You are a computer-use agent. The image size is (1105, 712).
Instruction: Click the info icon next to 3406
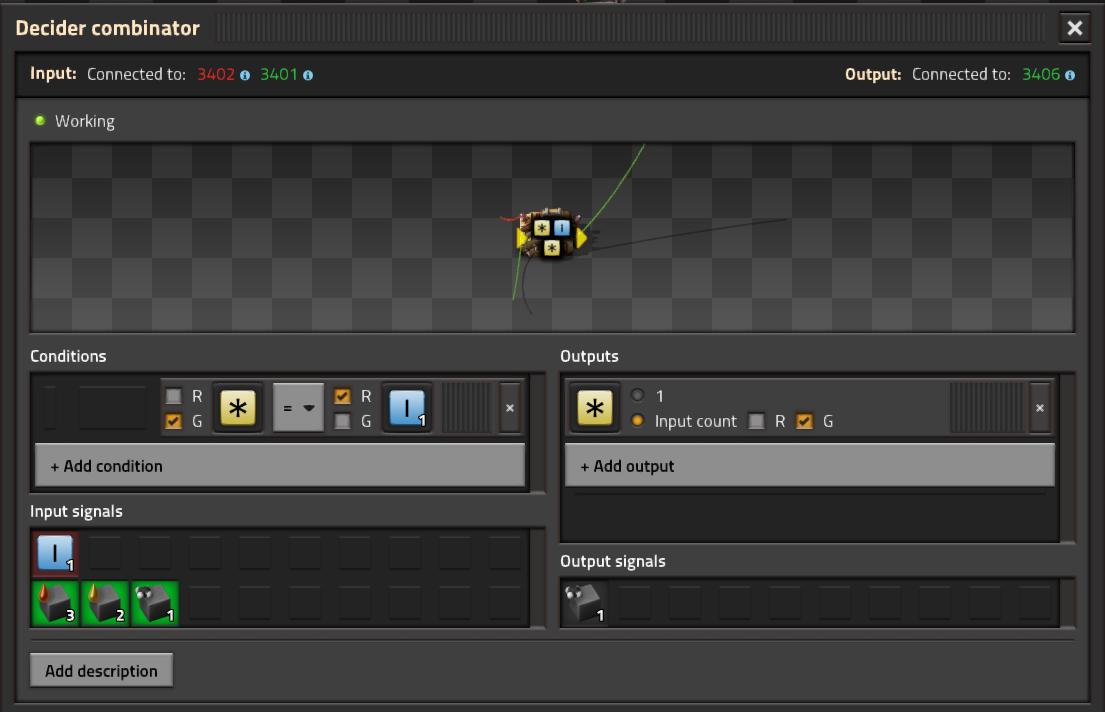point(1070,75)
